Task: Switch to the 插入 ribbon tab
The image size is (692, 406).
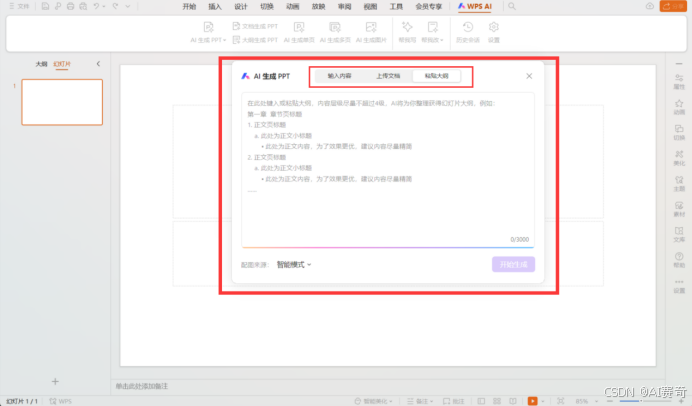Action: [x=215, y=6]
